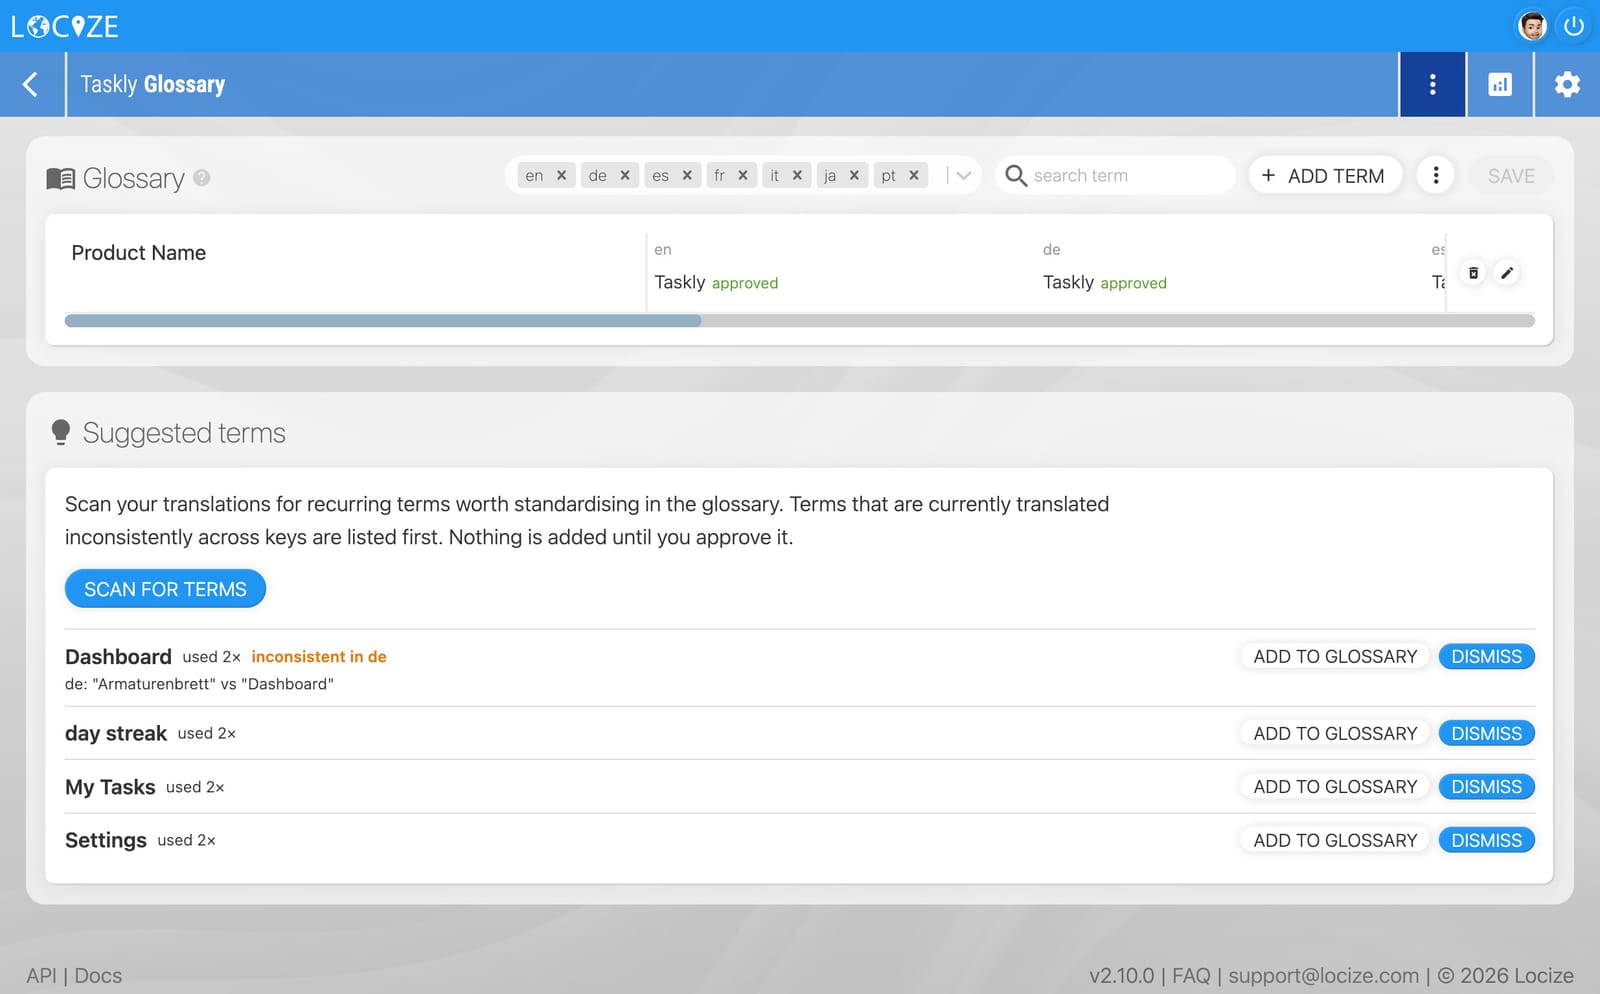Click the glossary help question mark
Viewport: 1600px width, 994px height.
click(x=202, y=178)
